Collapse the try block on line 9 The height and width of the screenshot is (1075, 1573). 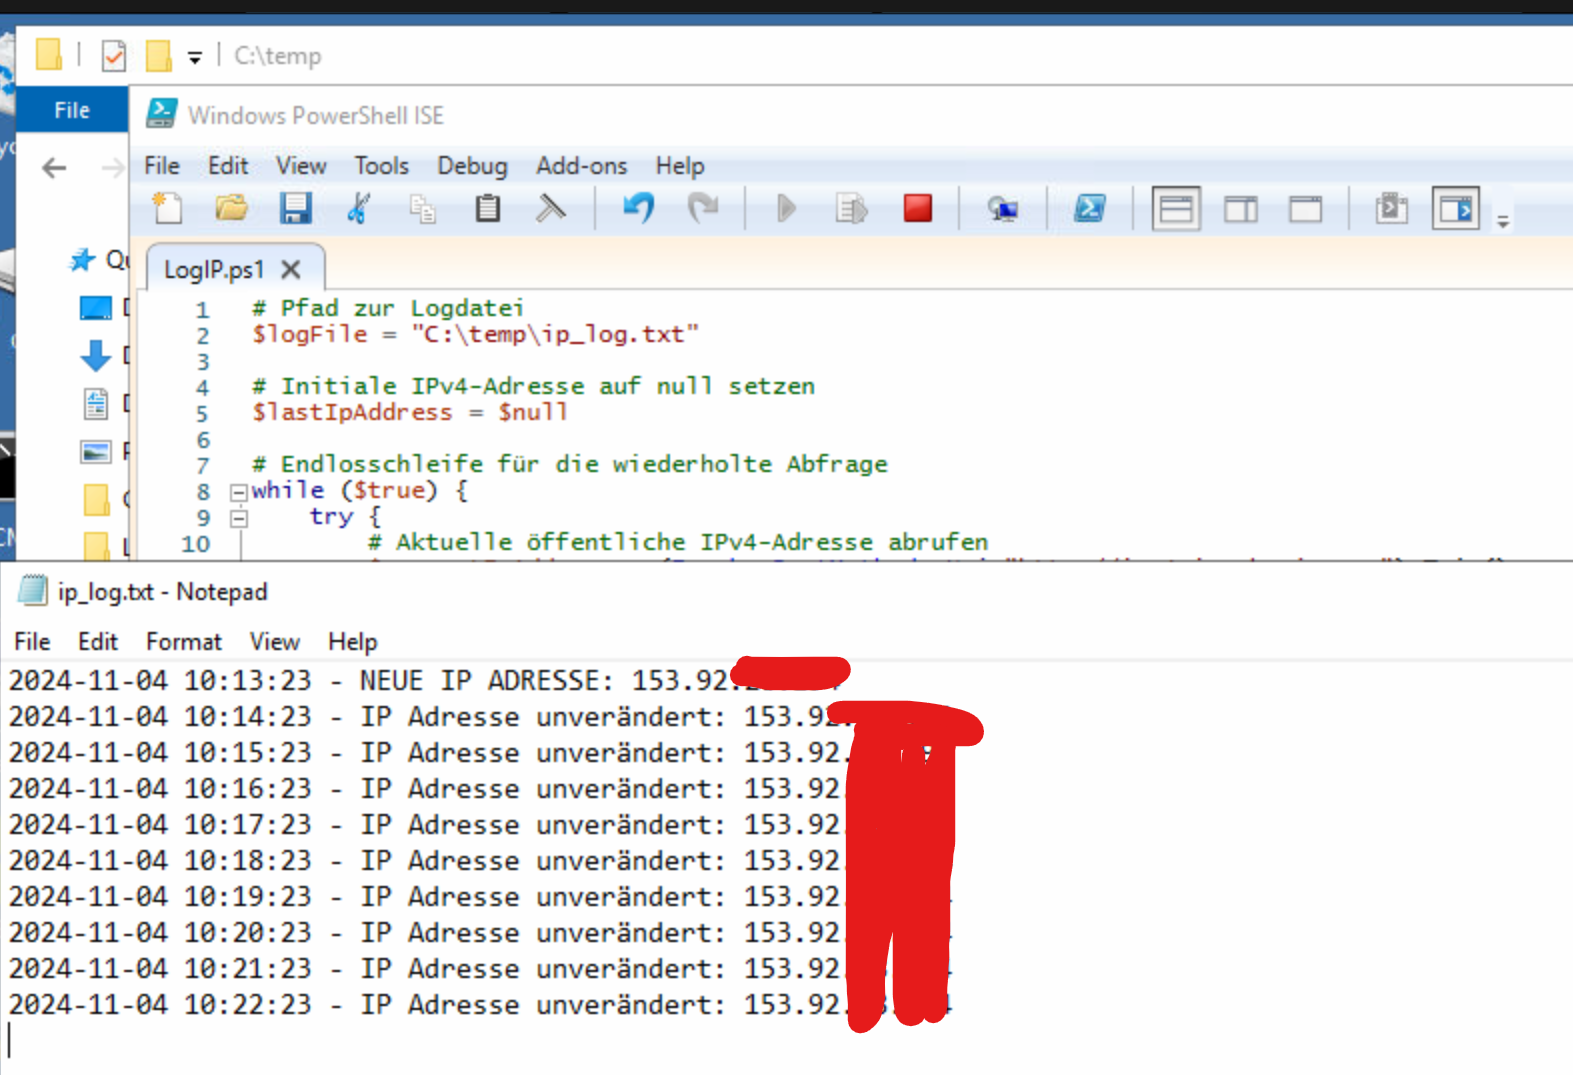[238, 518]
